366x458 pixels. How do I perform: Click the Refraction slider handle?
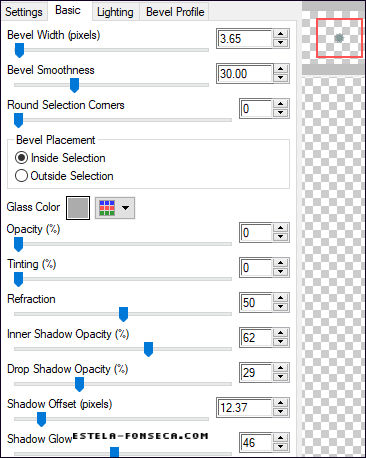[x=123, y=314]
